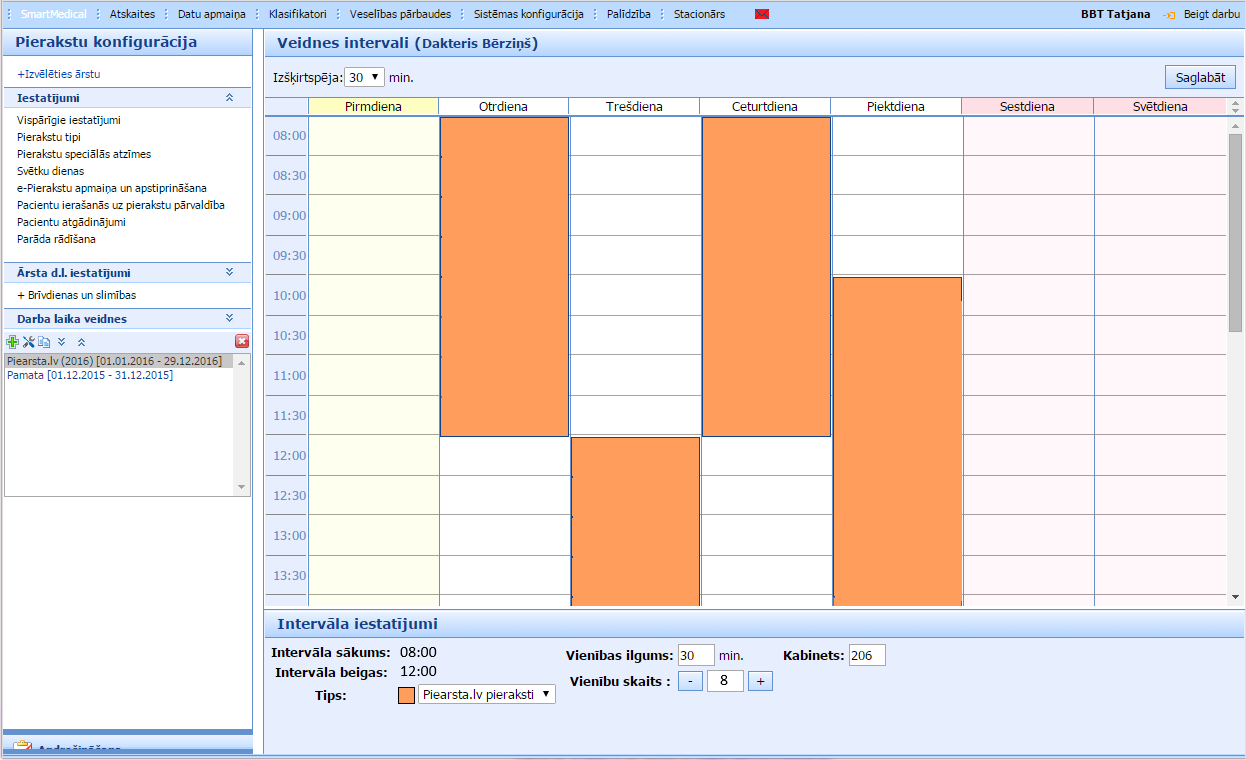Open the Izšķirtspēja minutes dropdown
Image resolution: width=1246 pixels, height=760 pixels.
[364, 77]
